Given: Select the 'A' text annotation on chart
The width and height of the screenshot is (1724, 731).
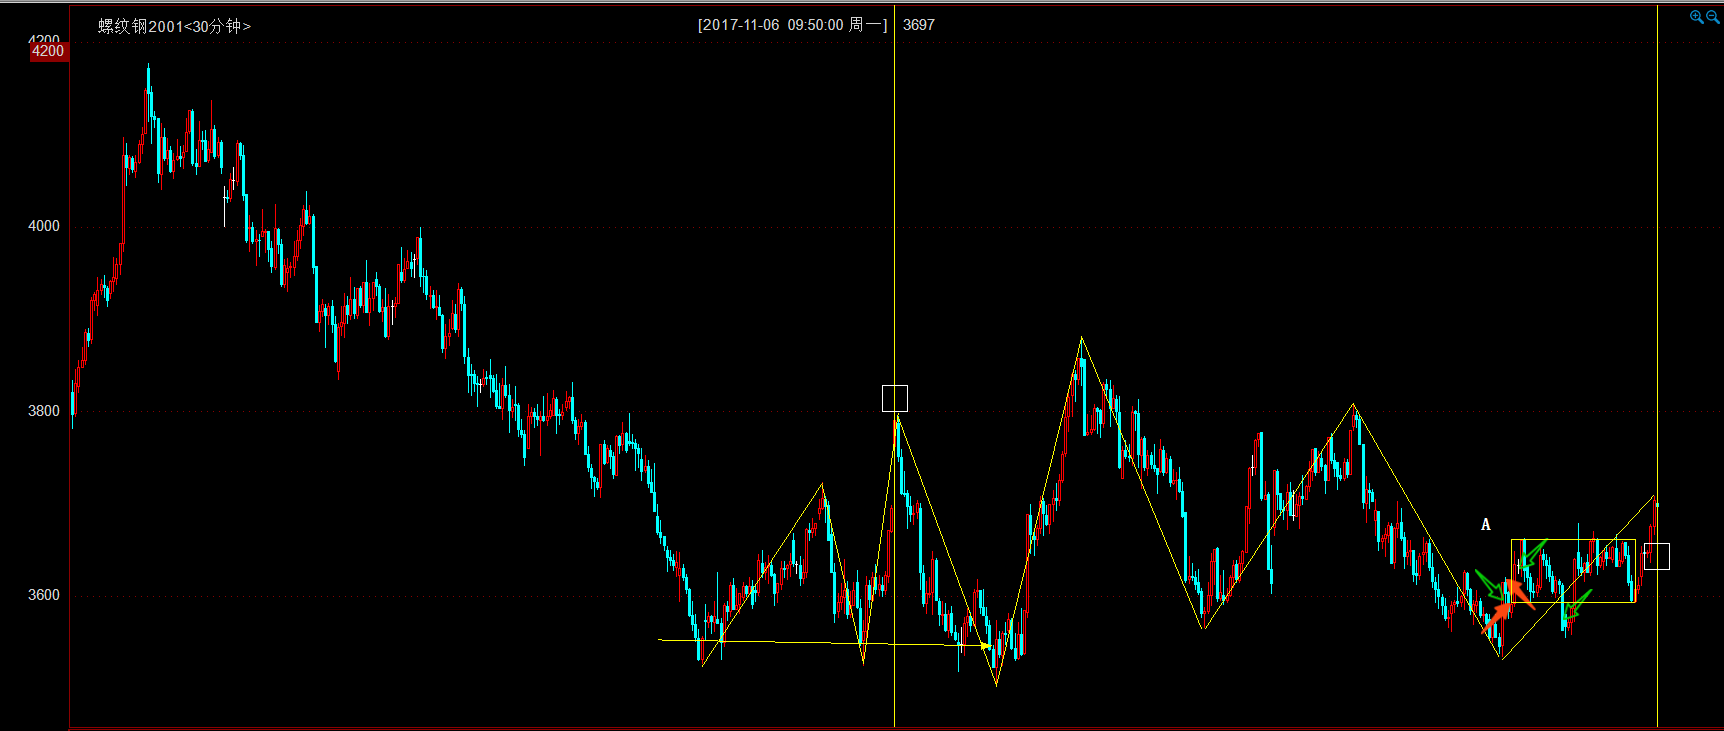Looking at the screenshot, I should point(1486,525).
